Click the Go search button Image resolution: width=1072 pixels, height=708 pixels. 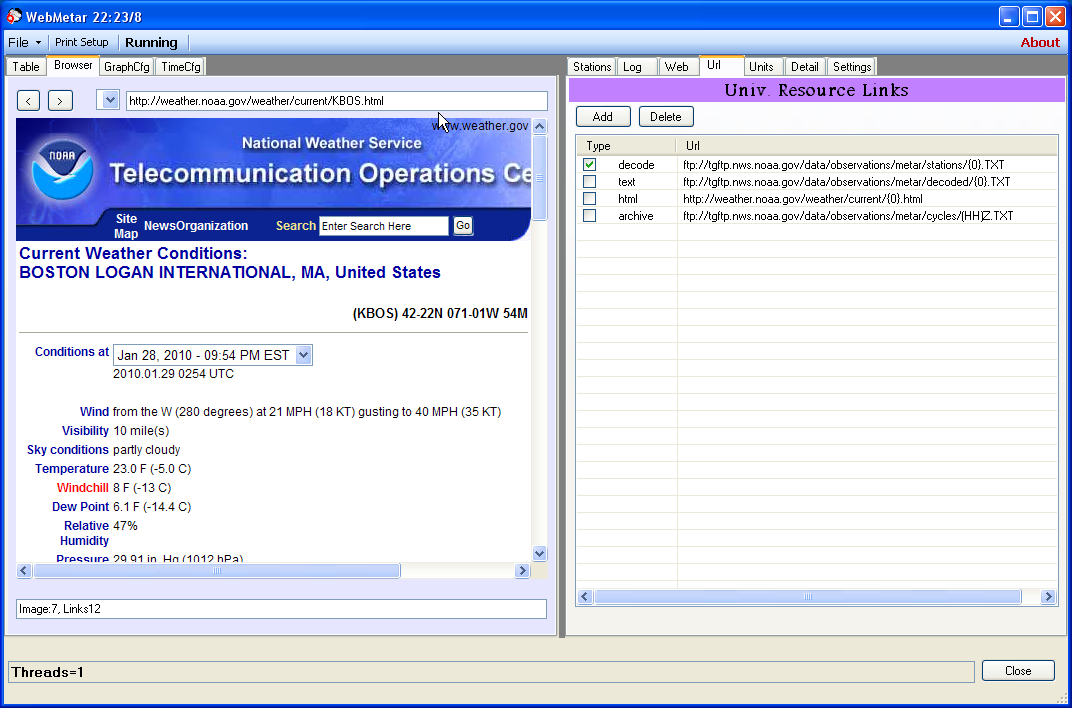463,226
